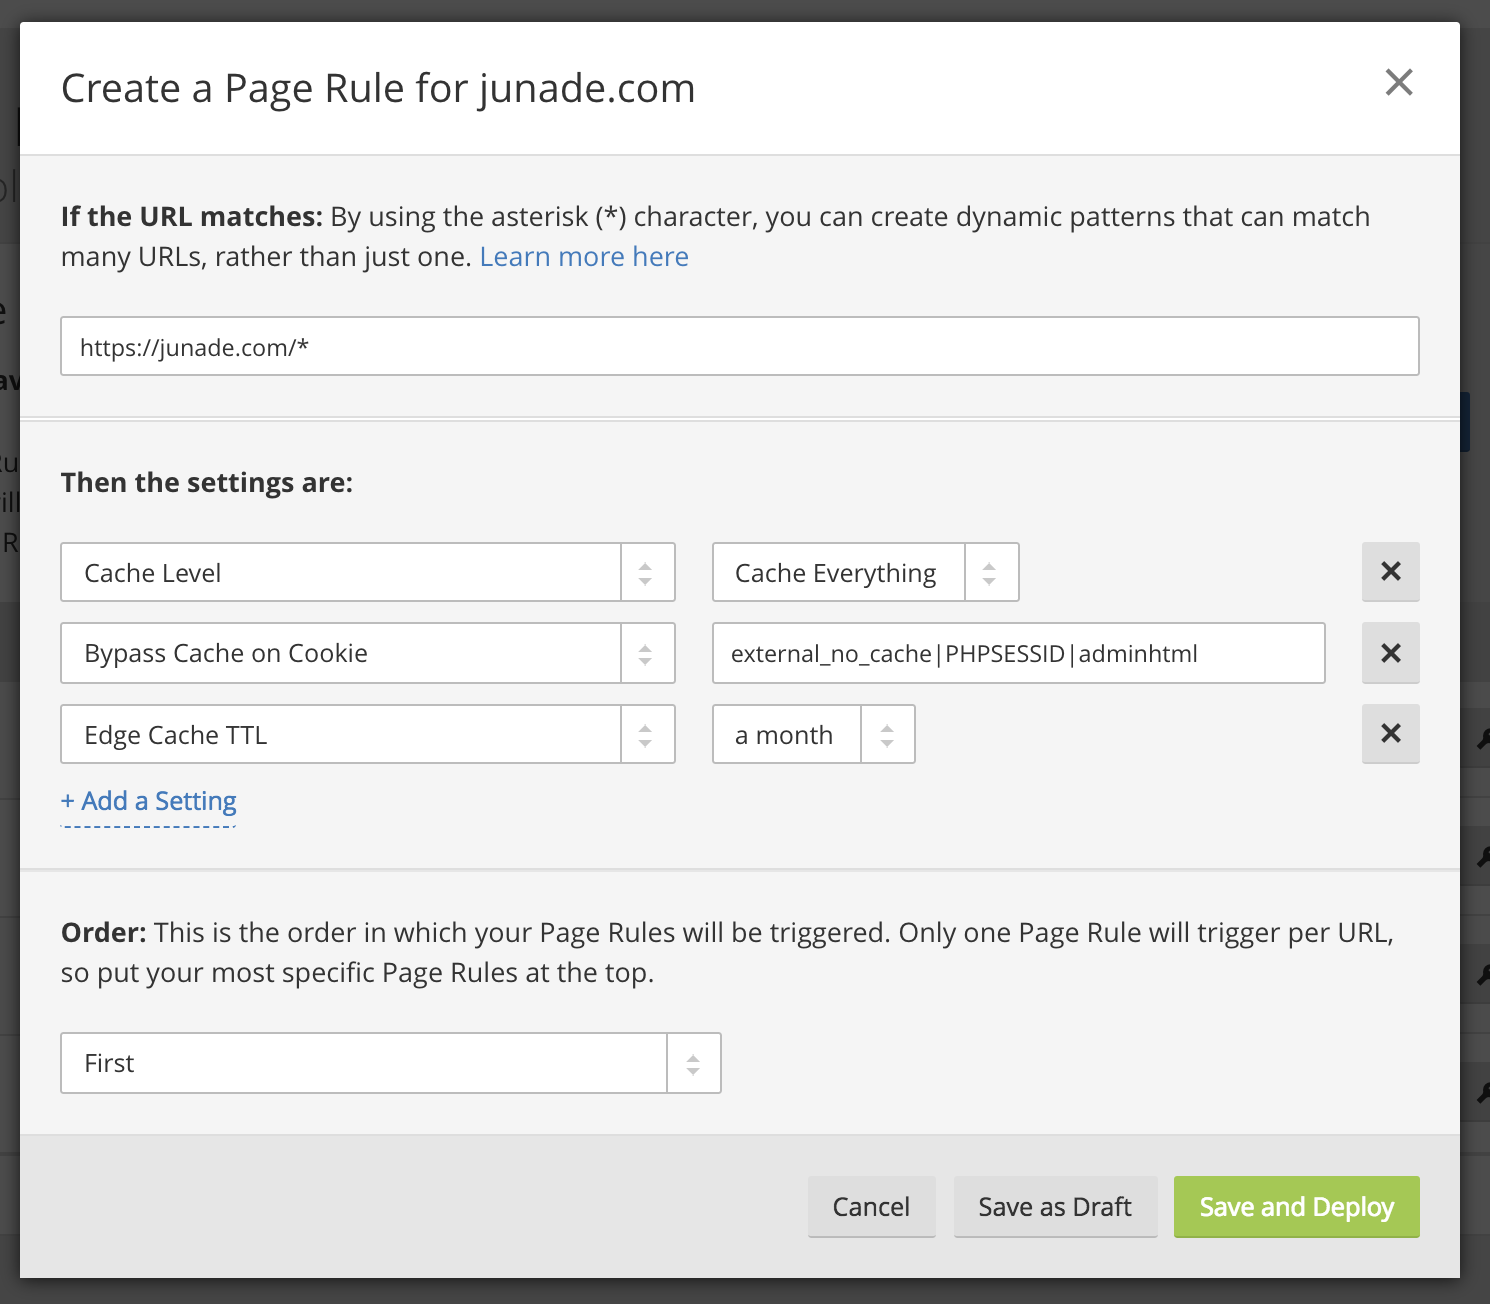Open the Cache Everything value dropdown
The width and height of the screenshot is (1490, 1304).
[x=865, y=572]
